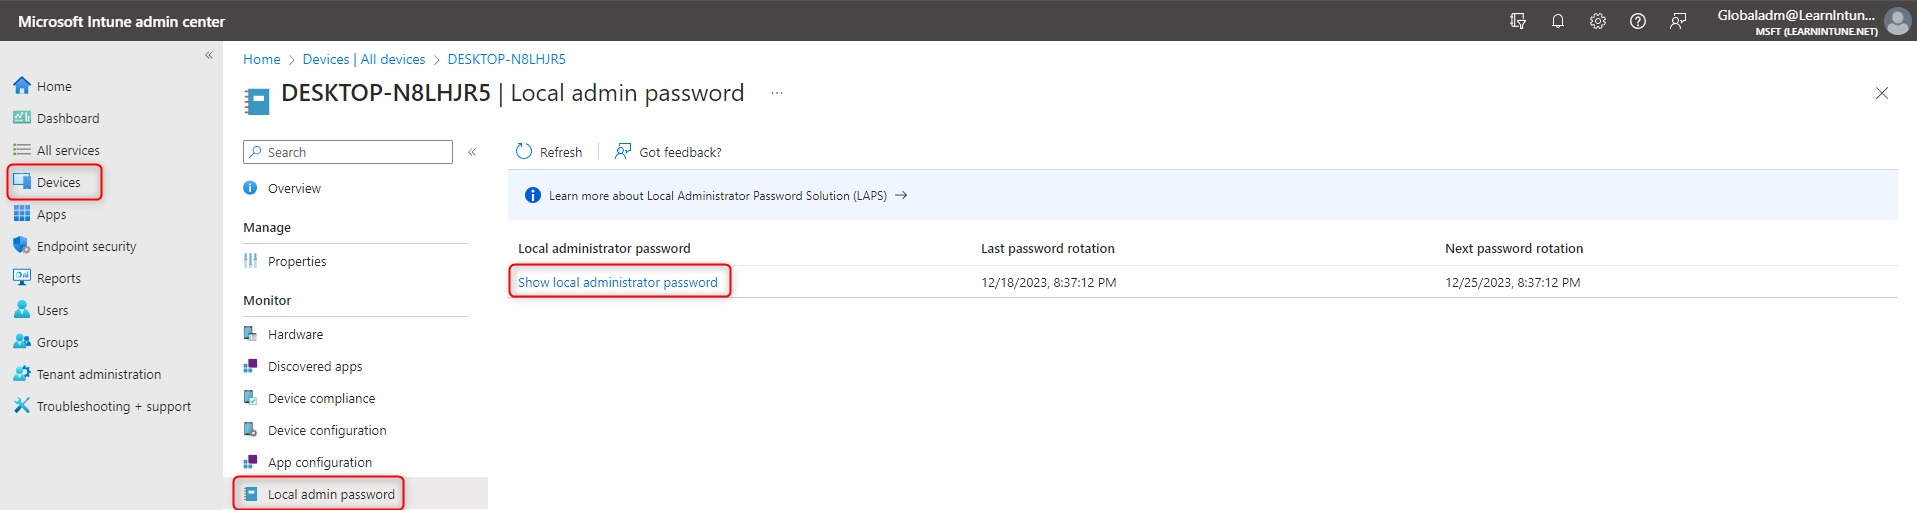The width and height of the screenshot is (1917, 510).
Task: Focus the device menu Search box
Action: (348, 152)
